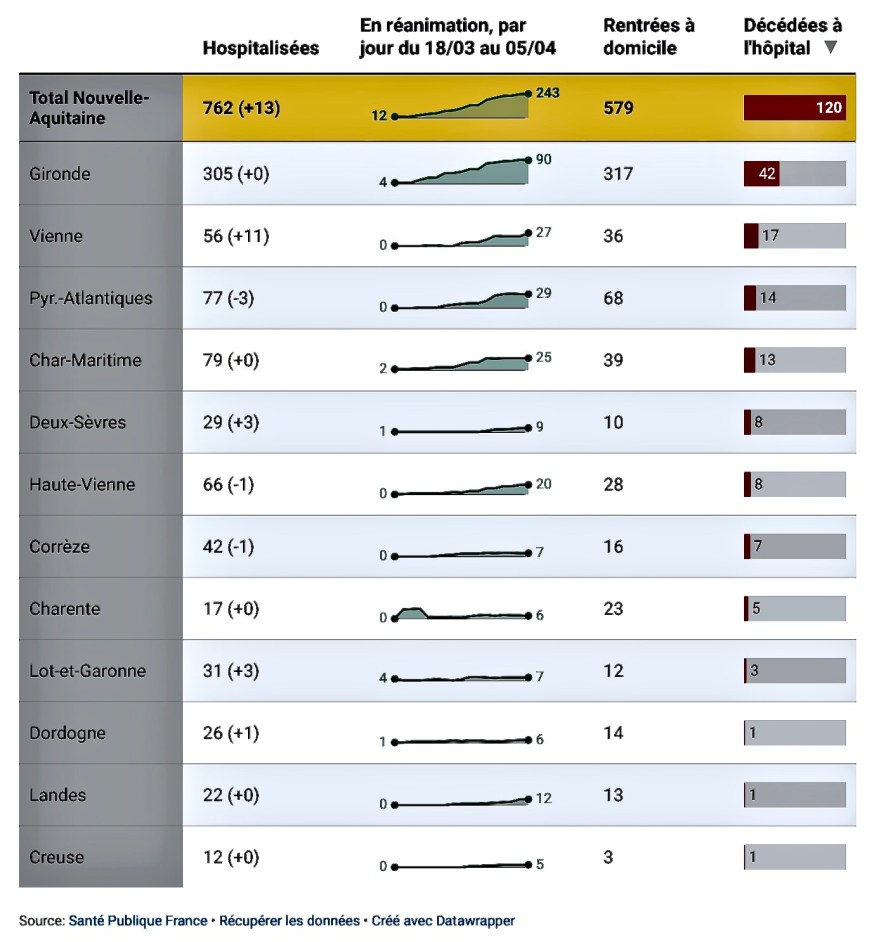This screenshot has height=942, width=874.
Task: Click the Haute-Vienne sparkline ending at 20
Action: [461, 488]
